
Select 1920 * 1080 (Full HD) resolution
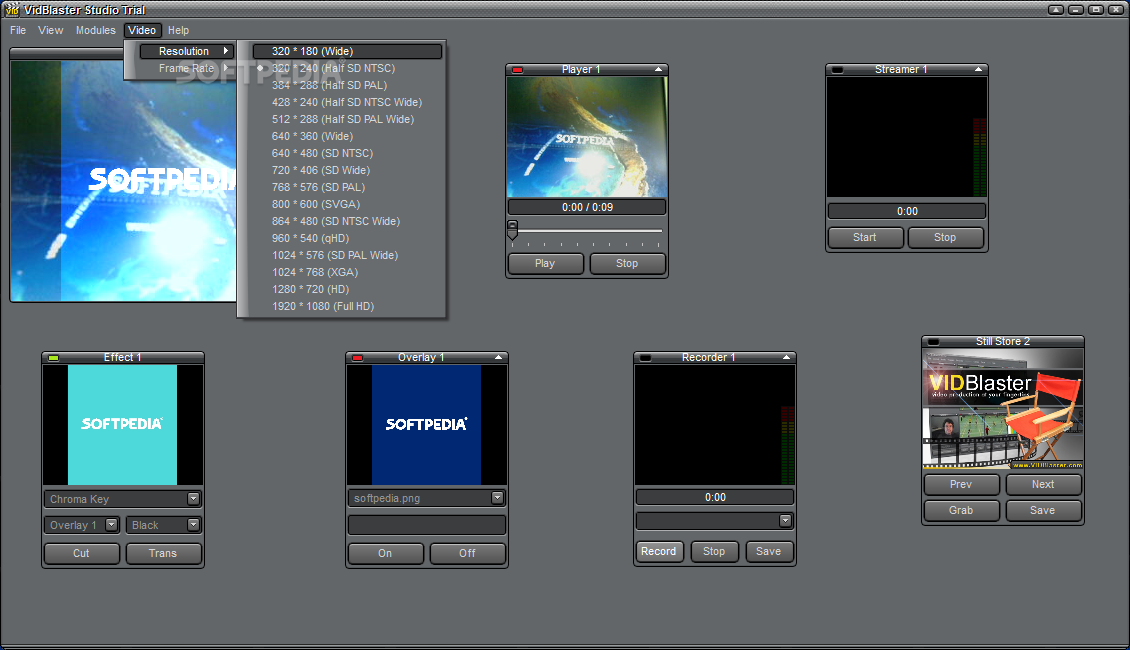(x=347, y=306)
